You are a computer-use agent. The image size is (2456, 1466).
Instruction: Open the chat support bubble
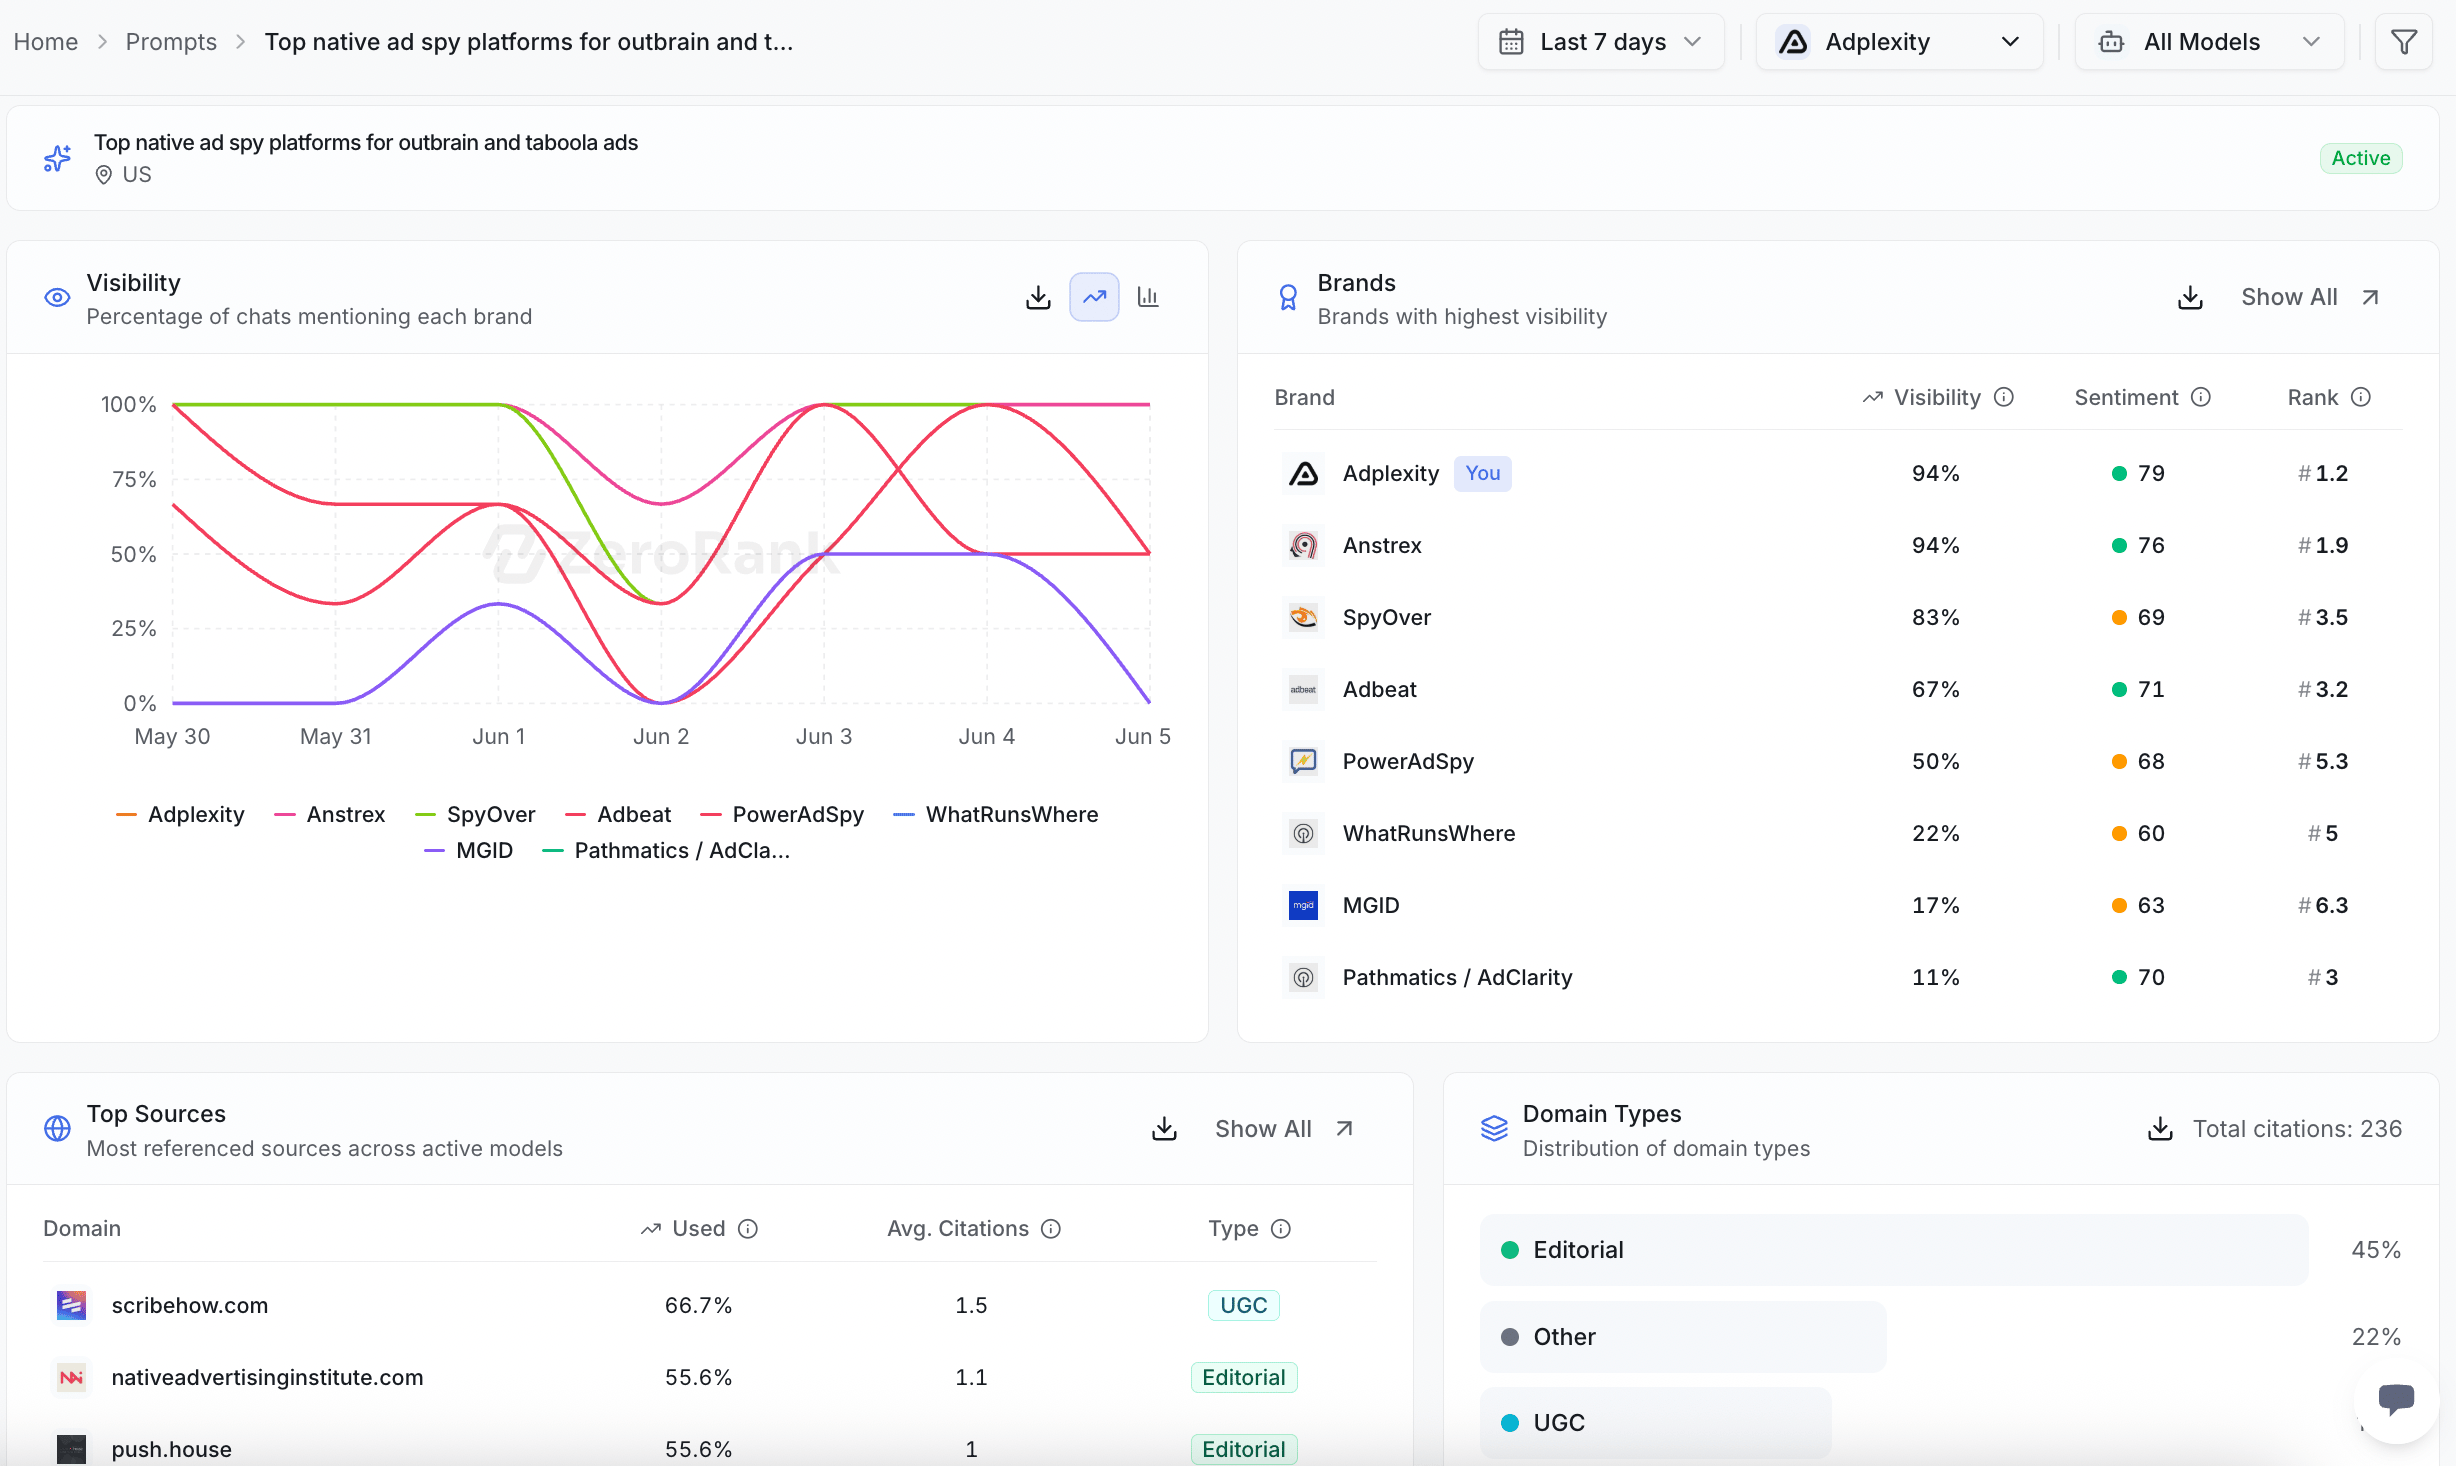(x=2396, y=1399)
